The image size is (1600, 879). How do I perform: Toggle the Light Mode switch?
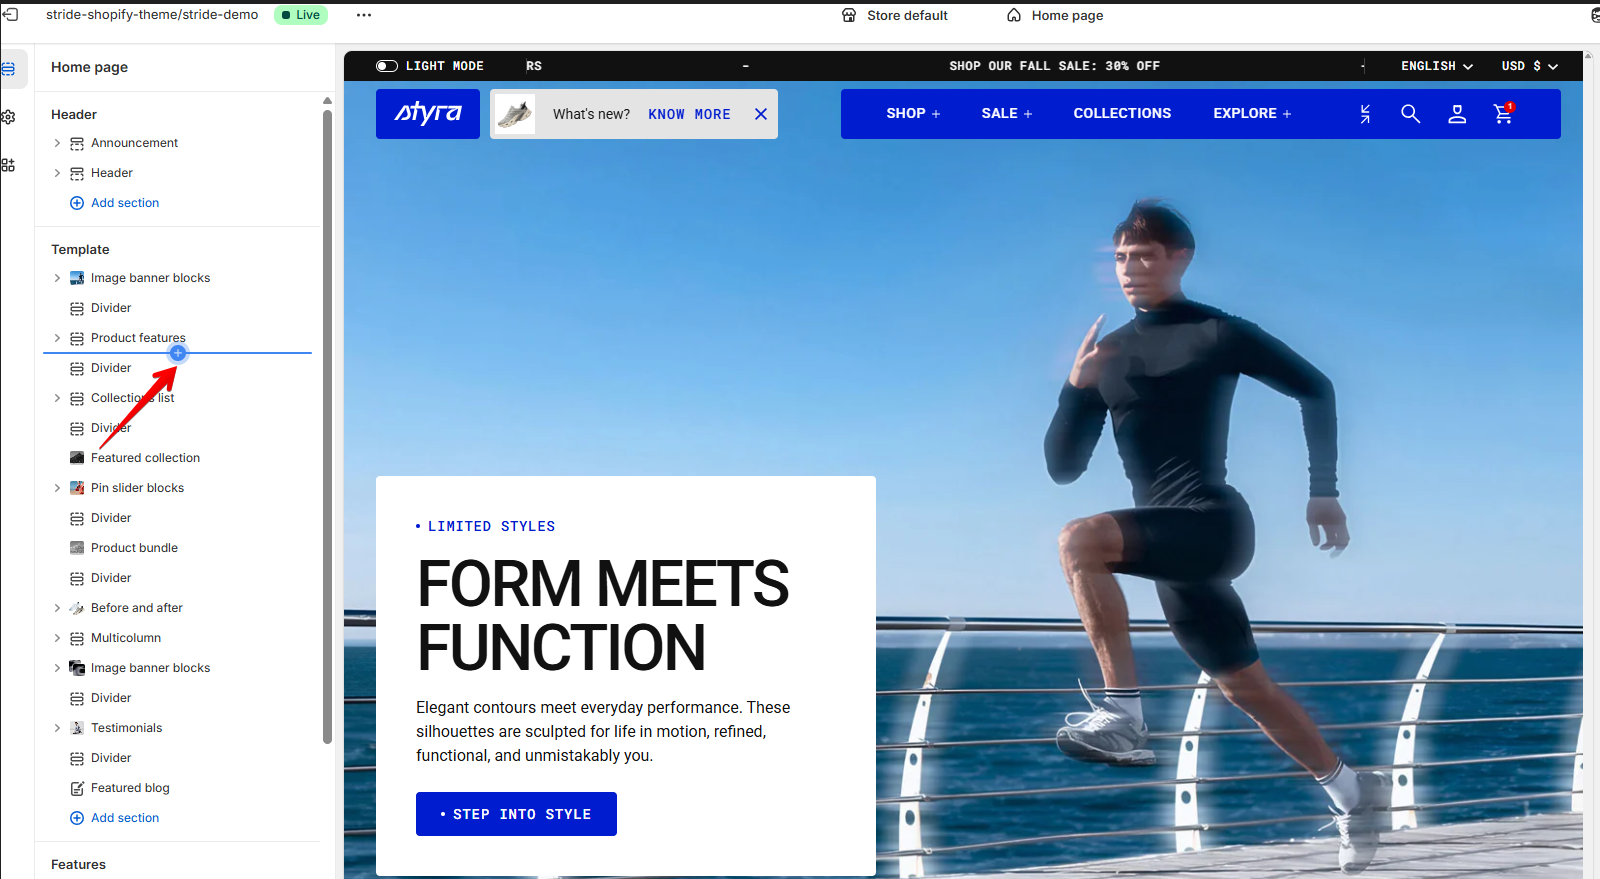pyautogui.click(x=387, y=66)
